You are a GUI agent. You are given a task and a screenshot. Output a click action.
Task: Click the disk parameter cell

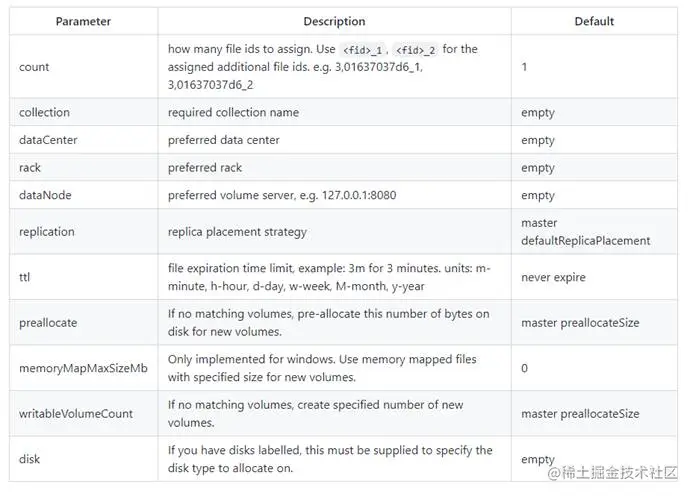(30, 459)
